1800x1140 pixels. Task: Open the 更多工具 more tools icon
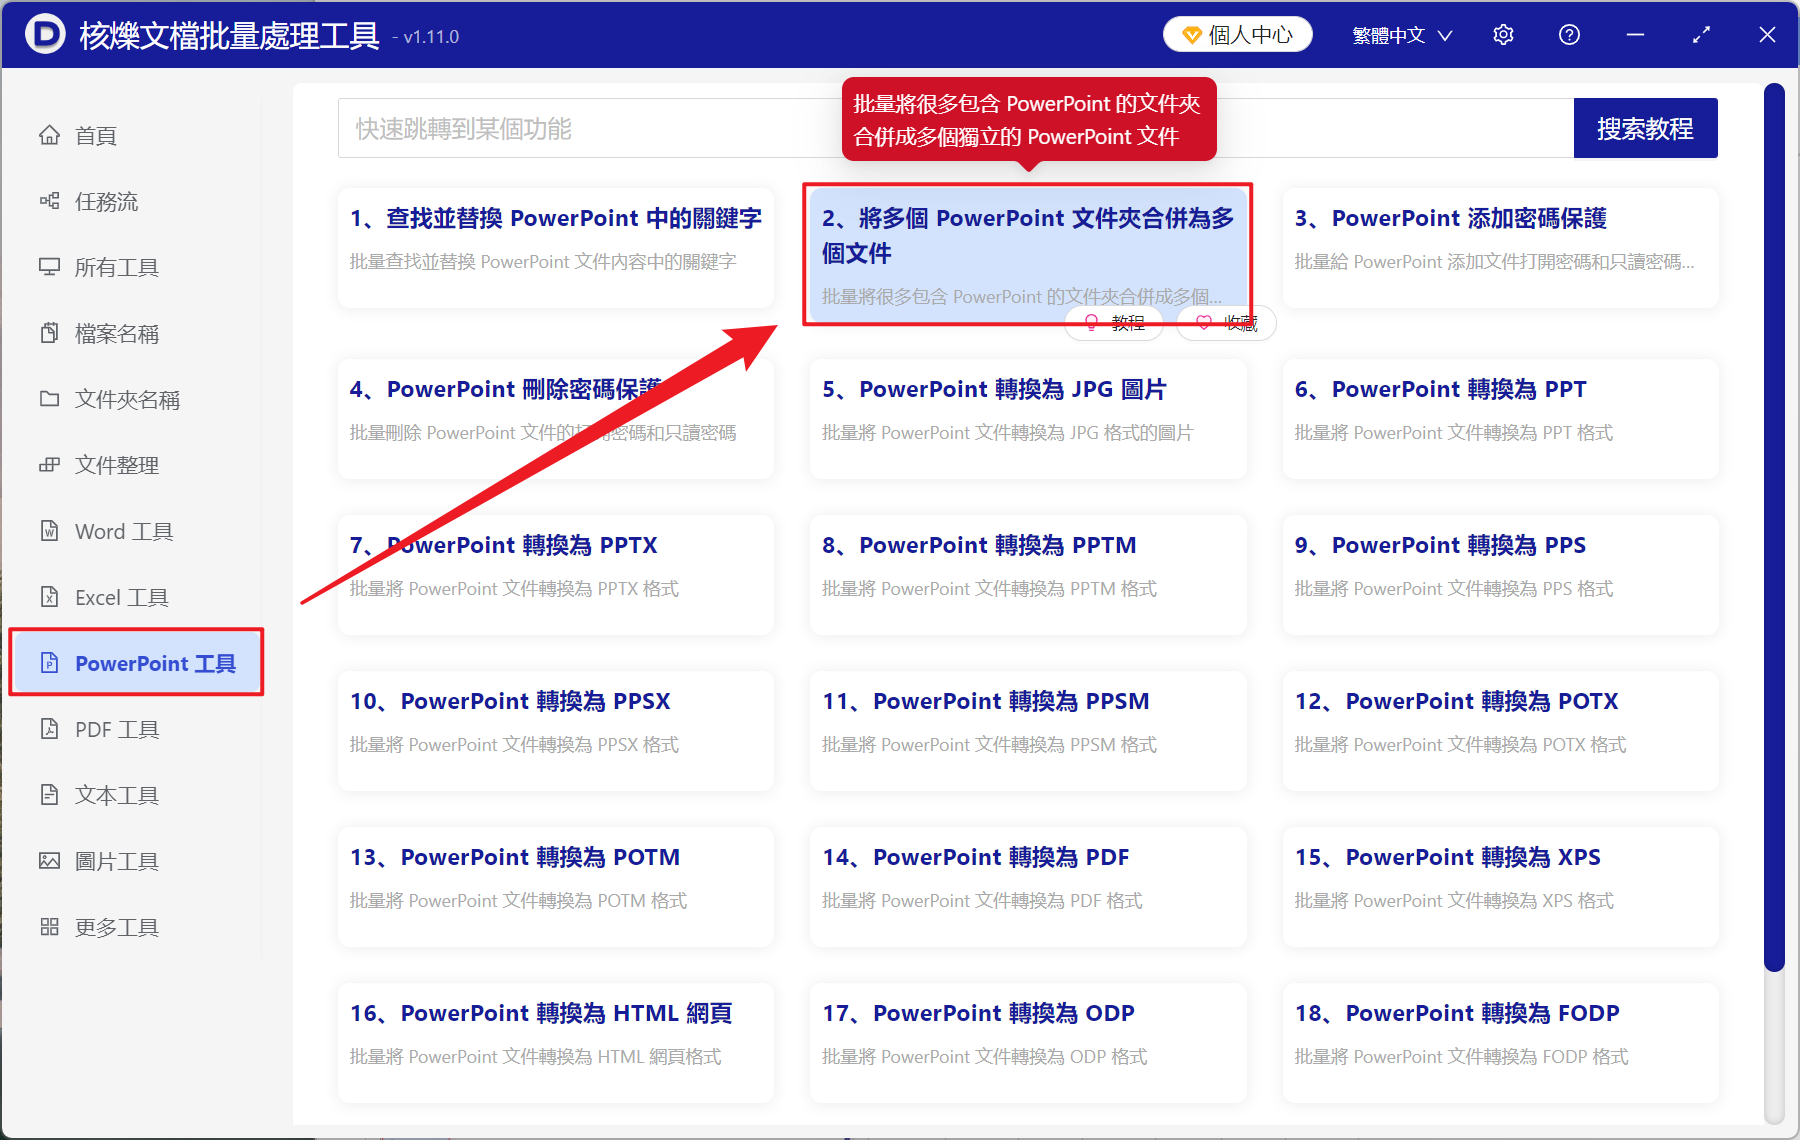[116, 926]
